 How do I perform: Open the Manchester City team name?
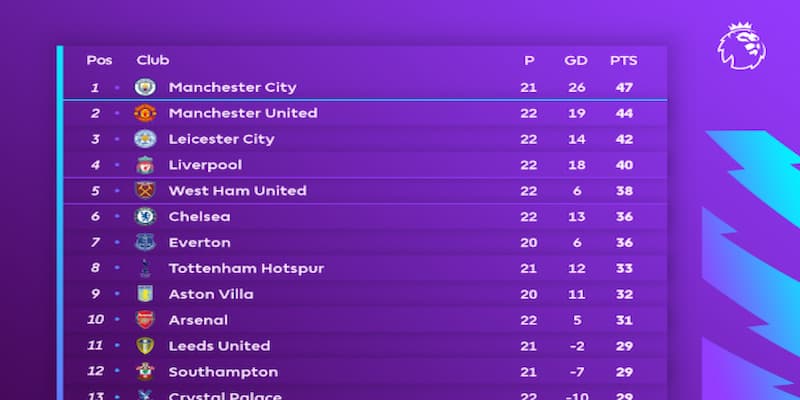coord(232,87)
